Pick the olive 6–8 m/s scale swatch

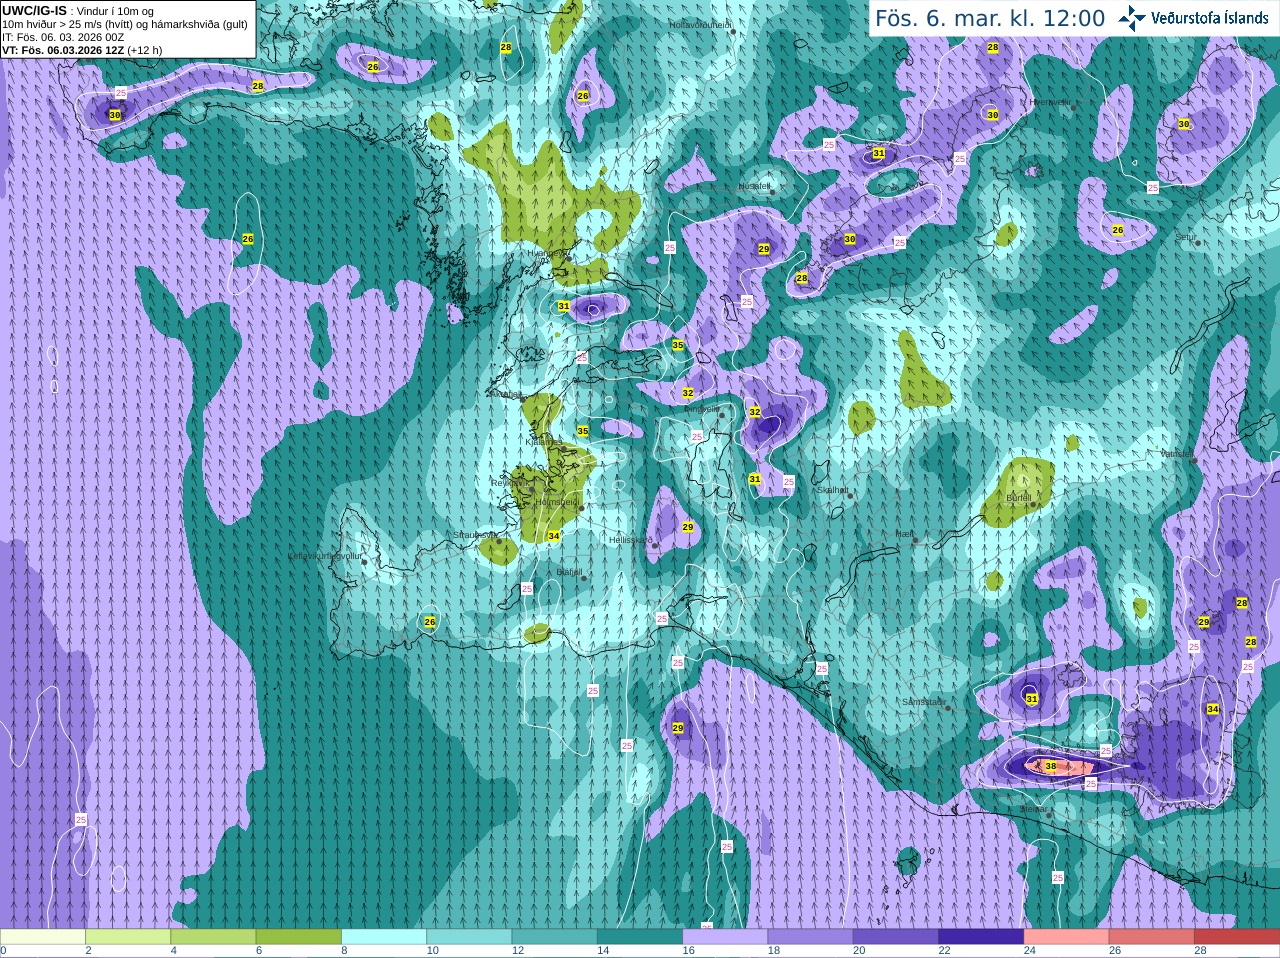click(299, 937)
